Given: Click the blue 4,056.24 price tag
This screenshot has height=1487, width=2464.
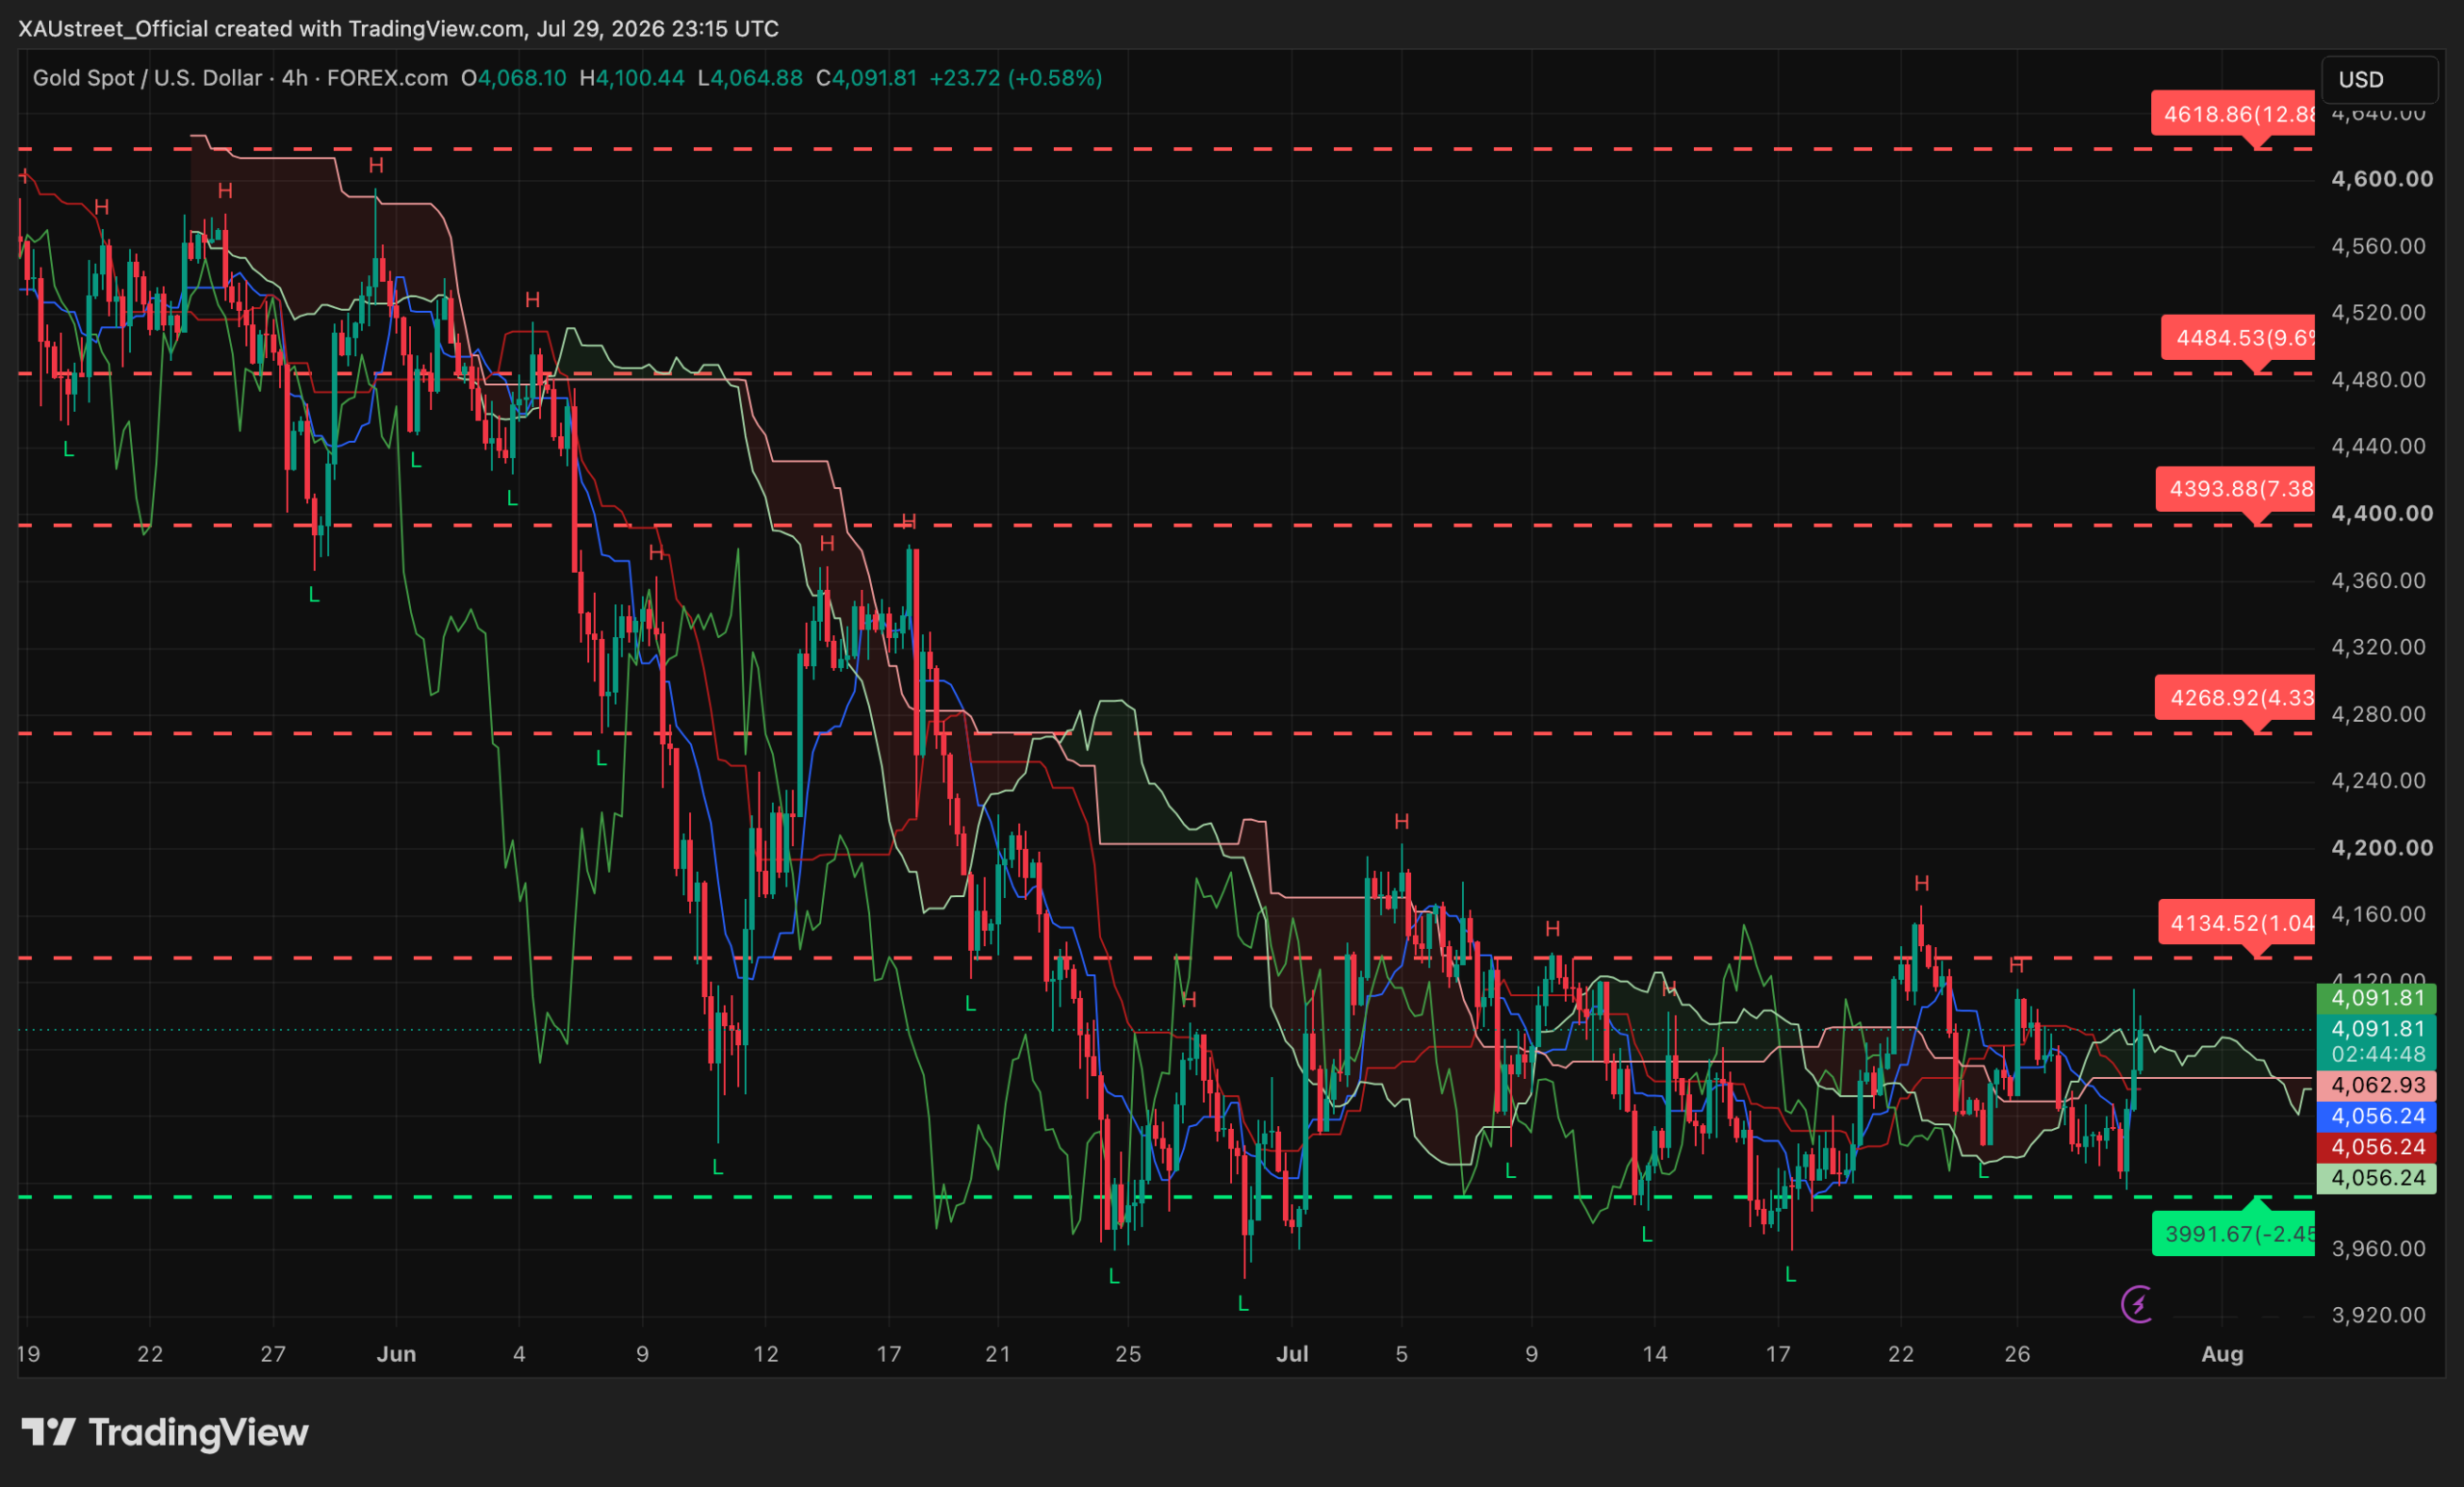Looking at the screenshot, I should pos(2376,1116).
